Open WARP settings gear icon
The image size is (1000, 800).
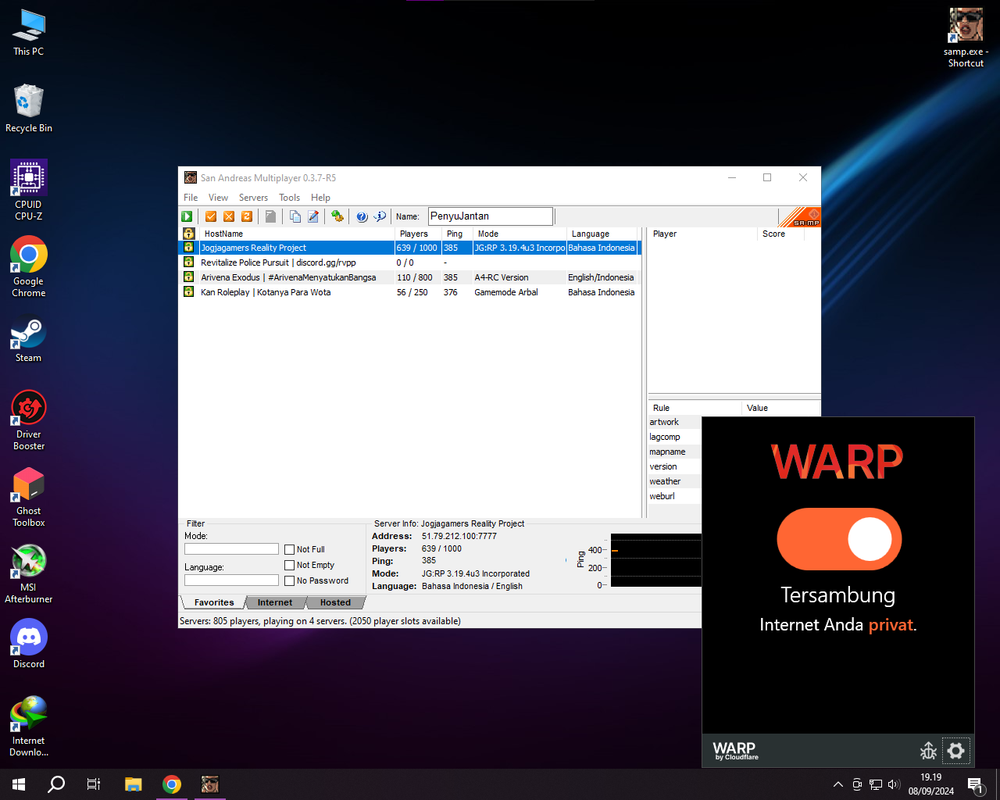click(955, 751)
